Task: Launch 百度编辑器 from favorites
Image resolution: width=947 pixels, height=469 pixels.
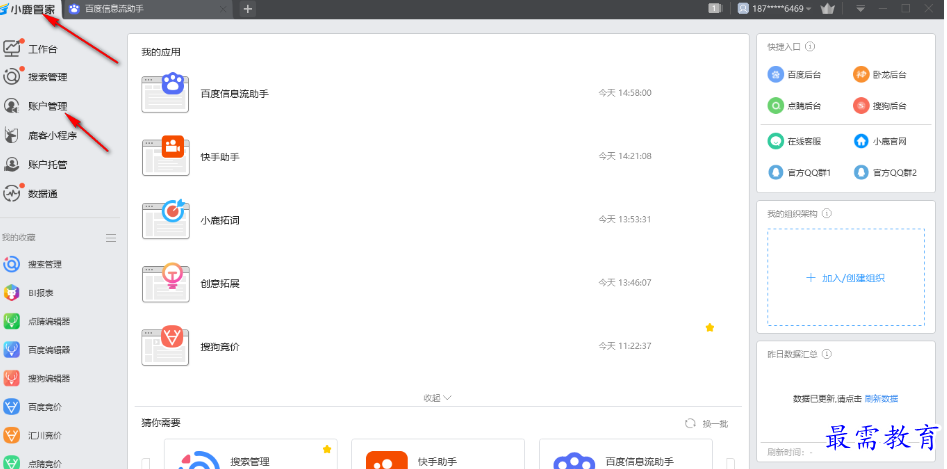Action: (x=36, y=349)
